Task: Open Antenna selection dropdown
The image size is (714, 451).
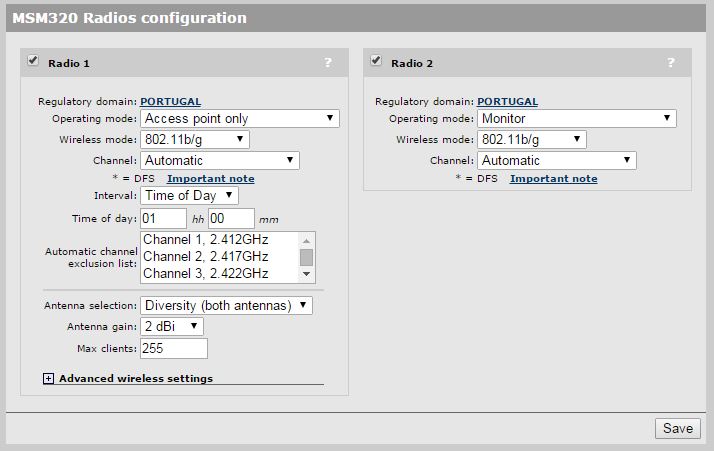Action: 226,305
